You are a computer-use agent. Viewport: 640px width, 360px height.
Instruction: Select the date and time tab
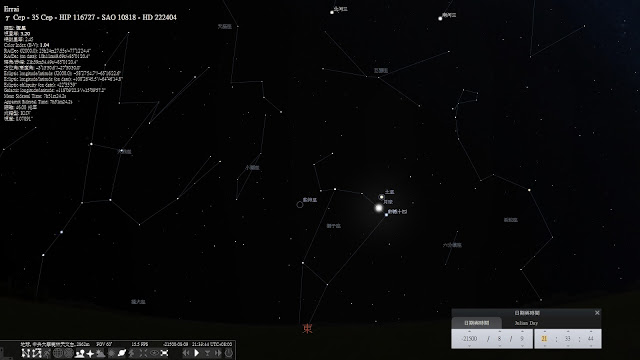click(477, 323)
